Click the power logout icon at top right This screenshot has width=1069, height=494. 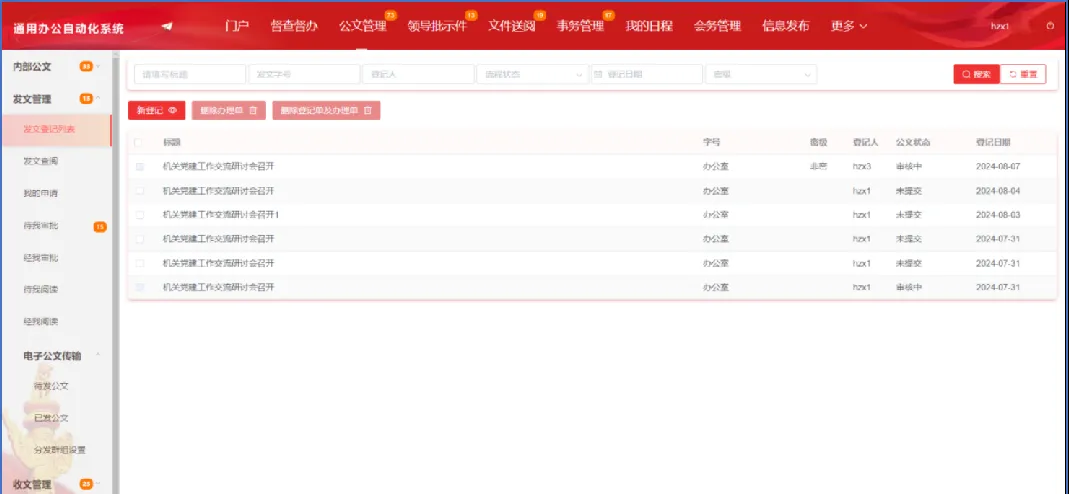(1050, 26)
